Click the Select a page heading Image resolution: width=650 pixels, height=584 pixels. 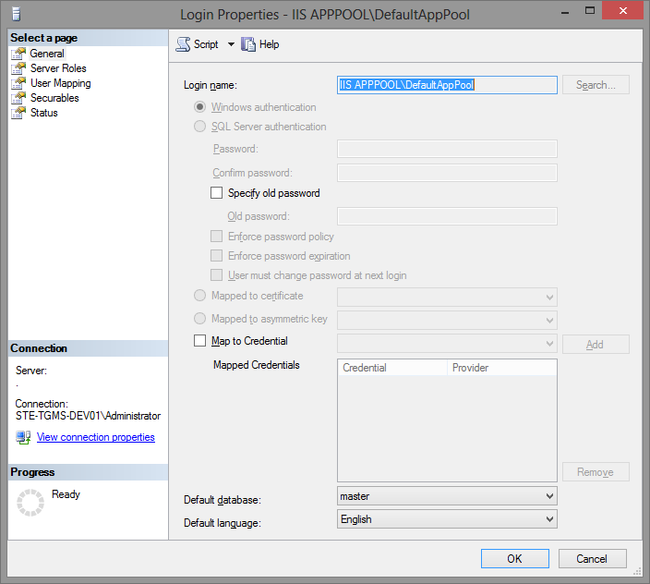44,38
